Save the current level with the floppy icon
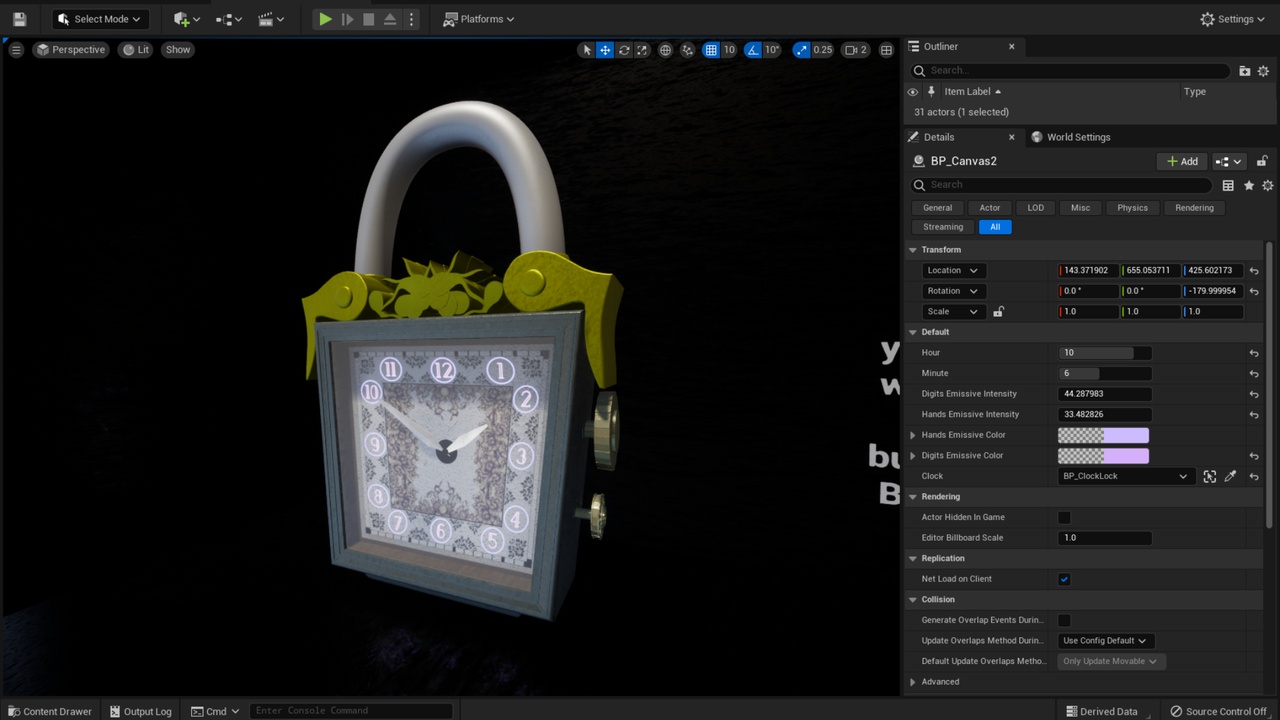The image size is (1280, 720). [19, 19]
